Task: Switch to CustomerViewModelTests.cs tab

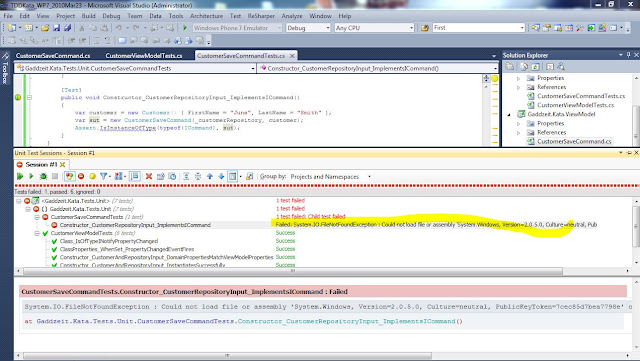Action: click(144, 56)
